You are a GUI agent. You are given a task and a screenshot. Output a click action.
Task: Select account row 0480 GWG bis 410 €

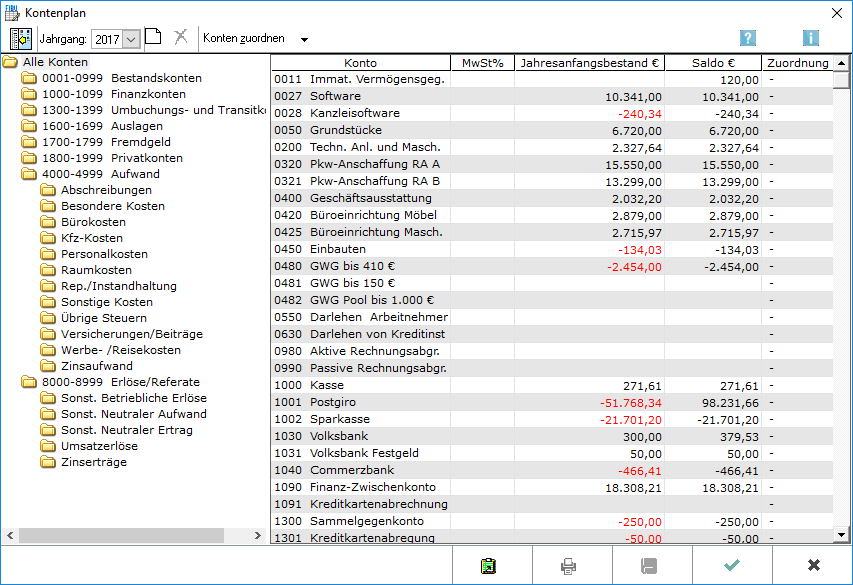point(552,266)
